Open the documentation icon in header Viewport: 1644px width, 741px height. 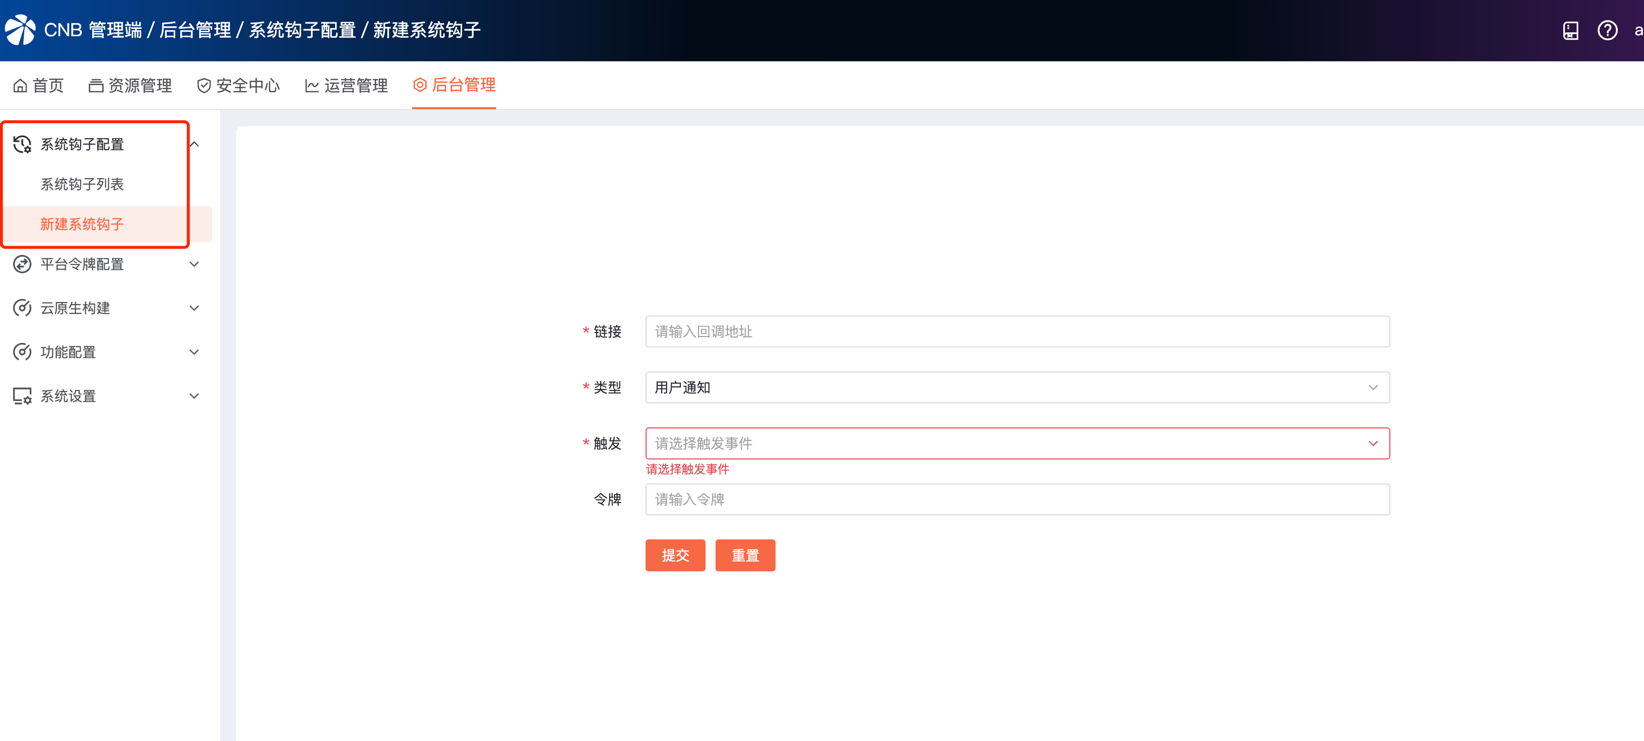[x=1570, y=31]
